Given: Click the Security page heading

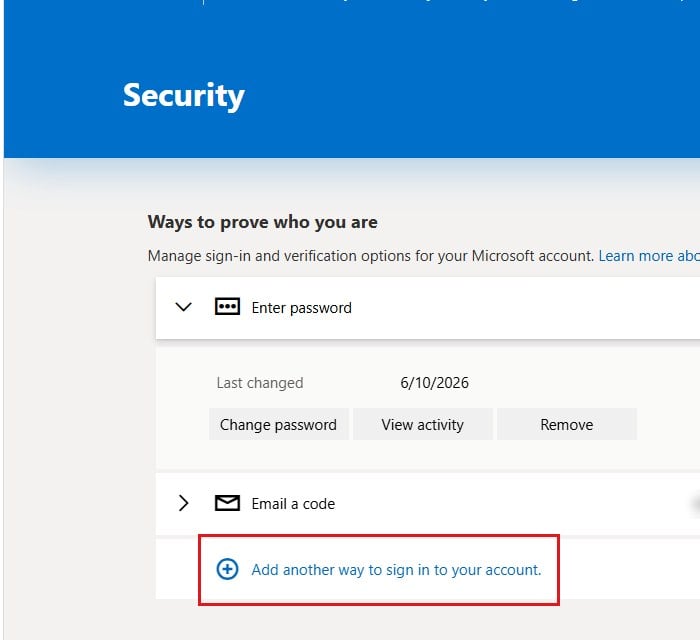Looking at the screenshot, I should 183,95.
